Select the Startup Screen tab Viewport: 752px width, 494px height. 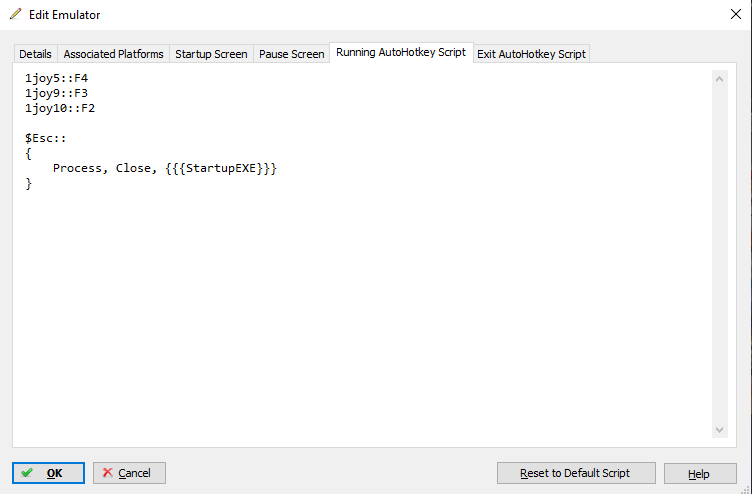(x=211, y=54)
